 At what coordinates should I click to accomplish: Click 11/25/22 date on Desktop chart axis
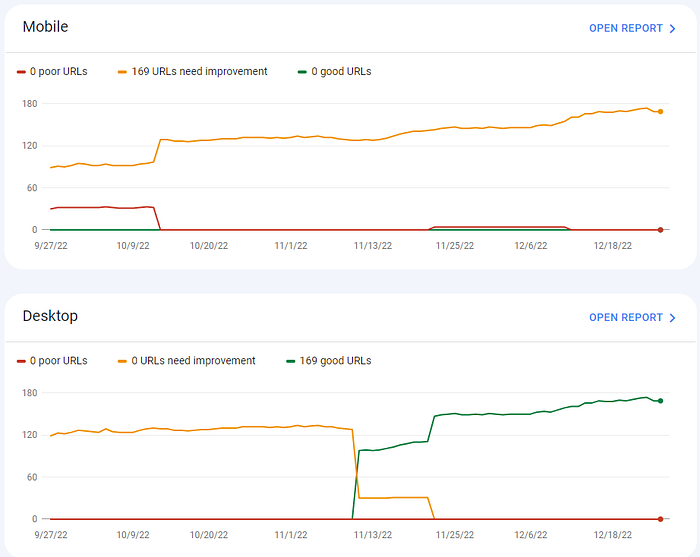point(454,535)
